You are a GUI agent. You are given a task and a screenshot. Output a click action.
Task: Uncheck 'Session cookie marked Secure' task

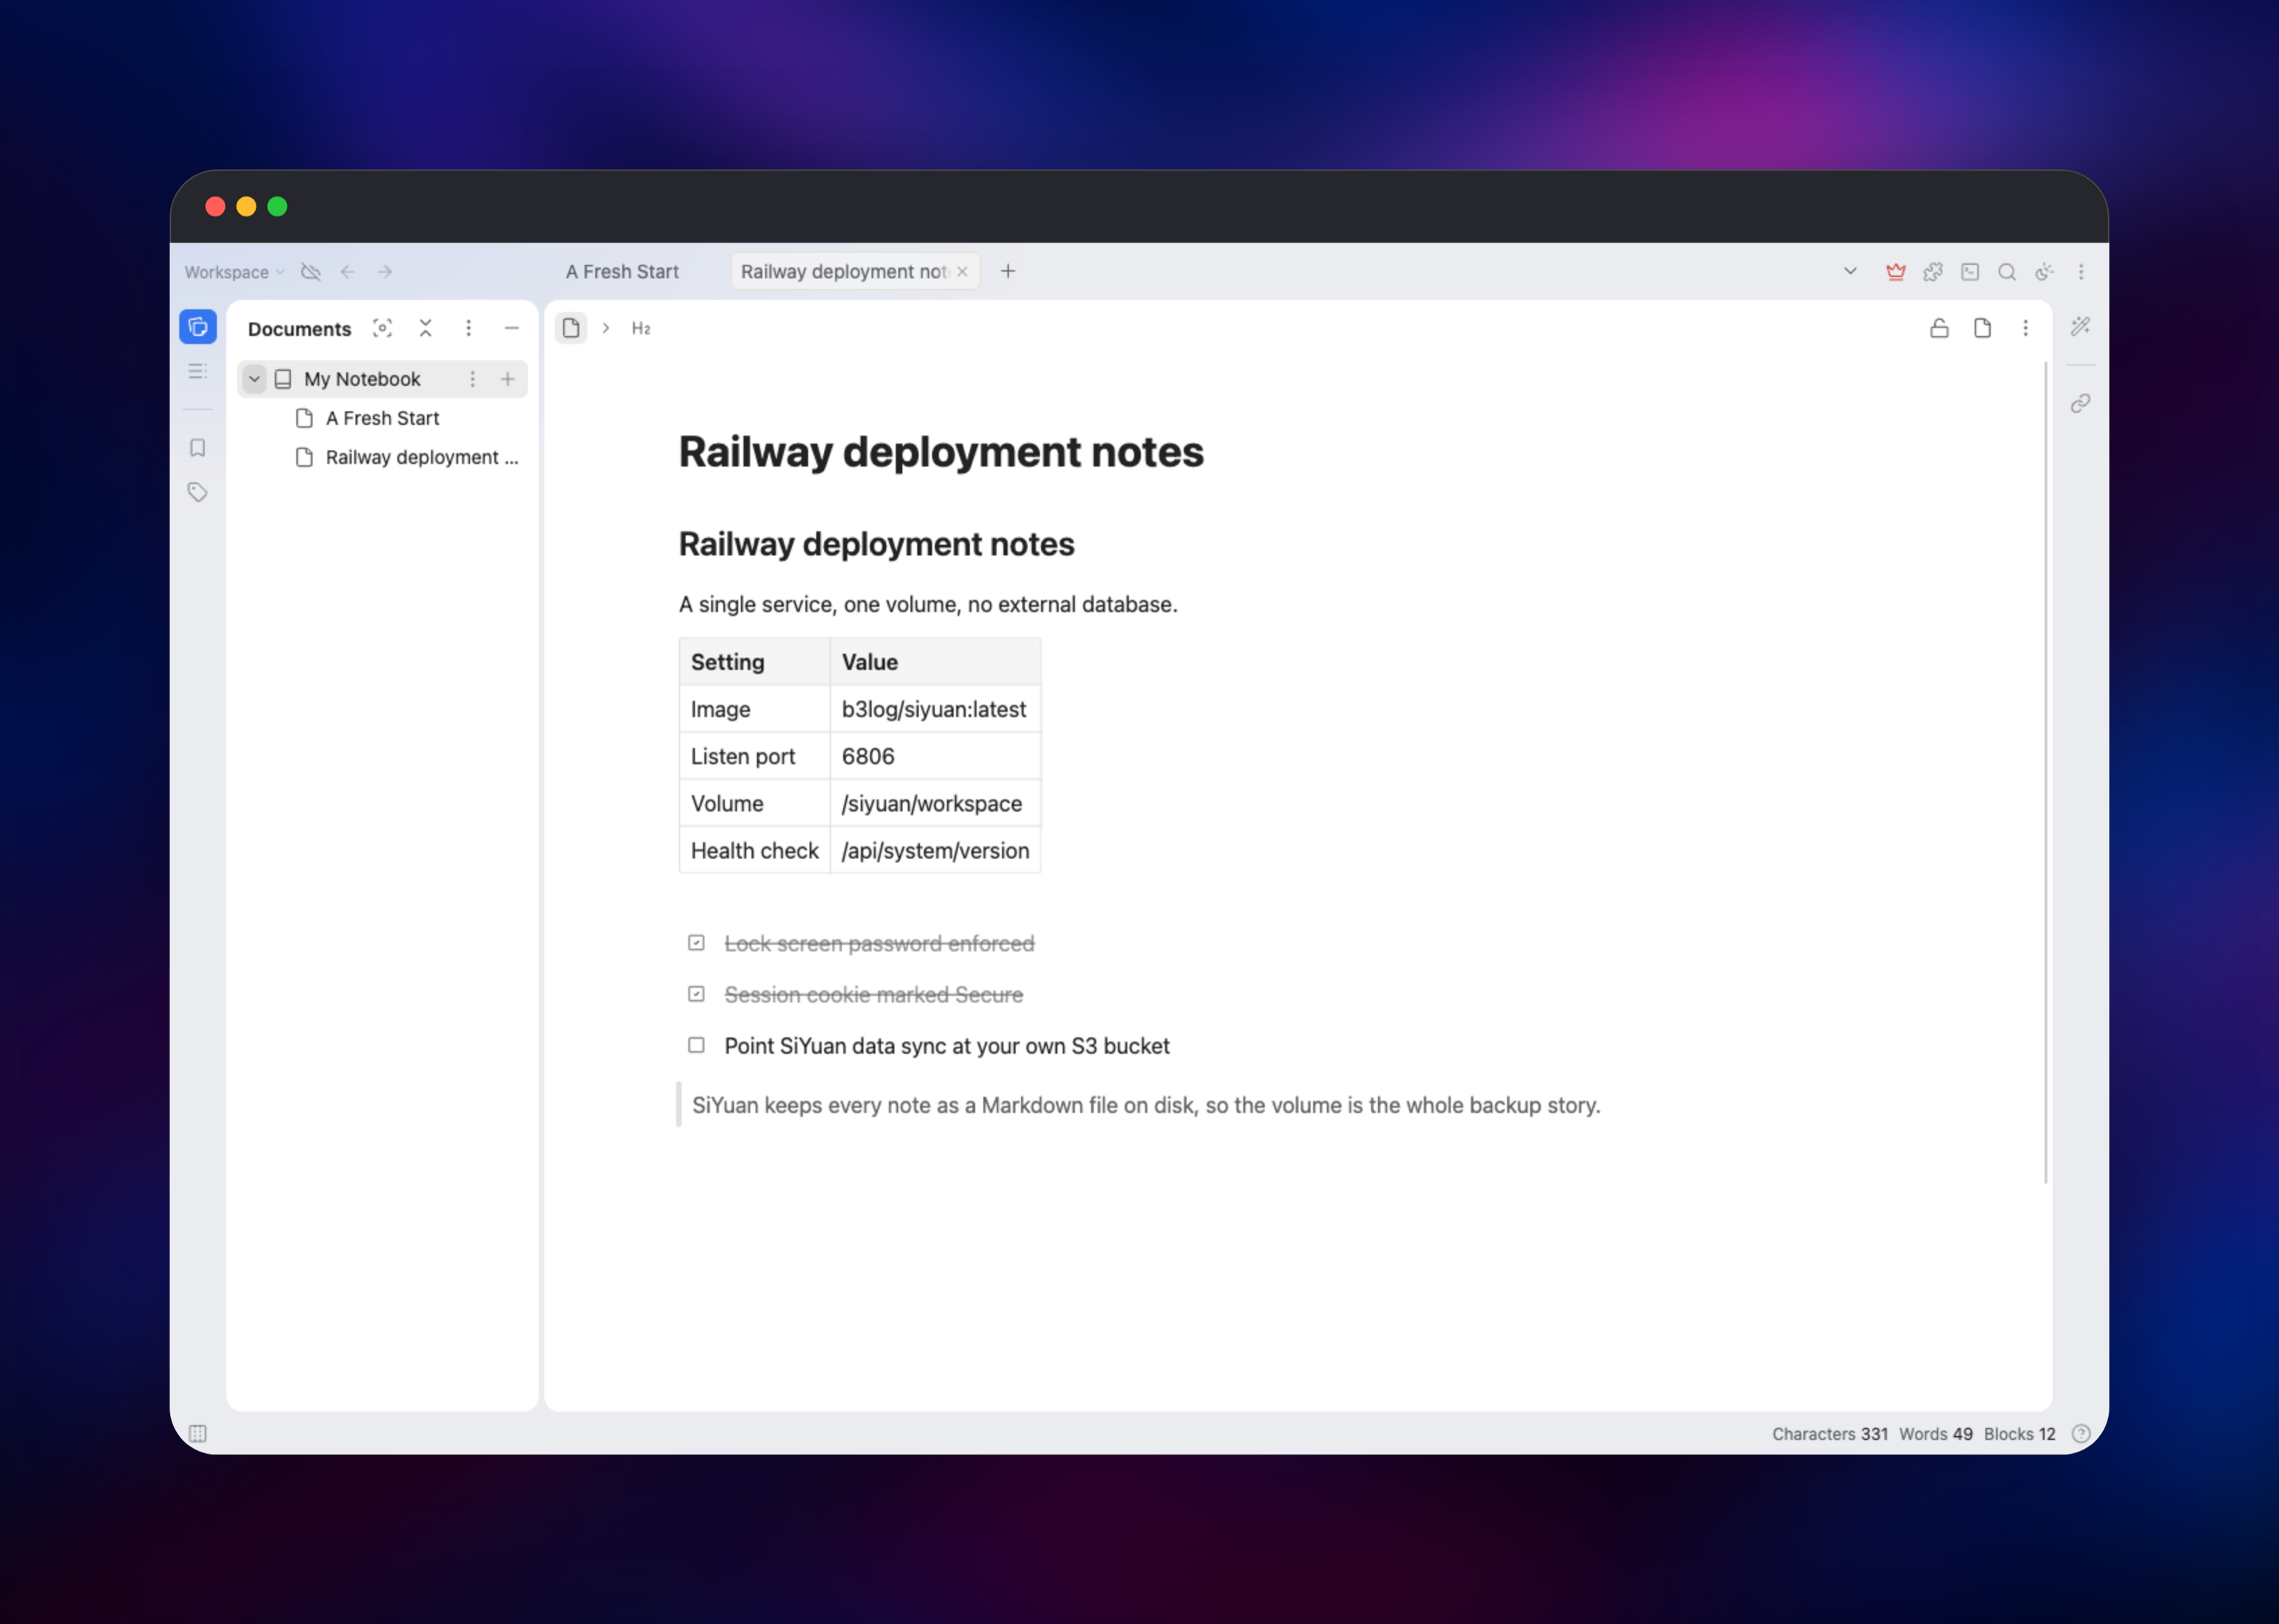pos(696,994)
